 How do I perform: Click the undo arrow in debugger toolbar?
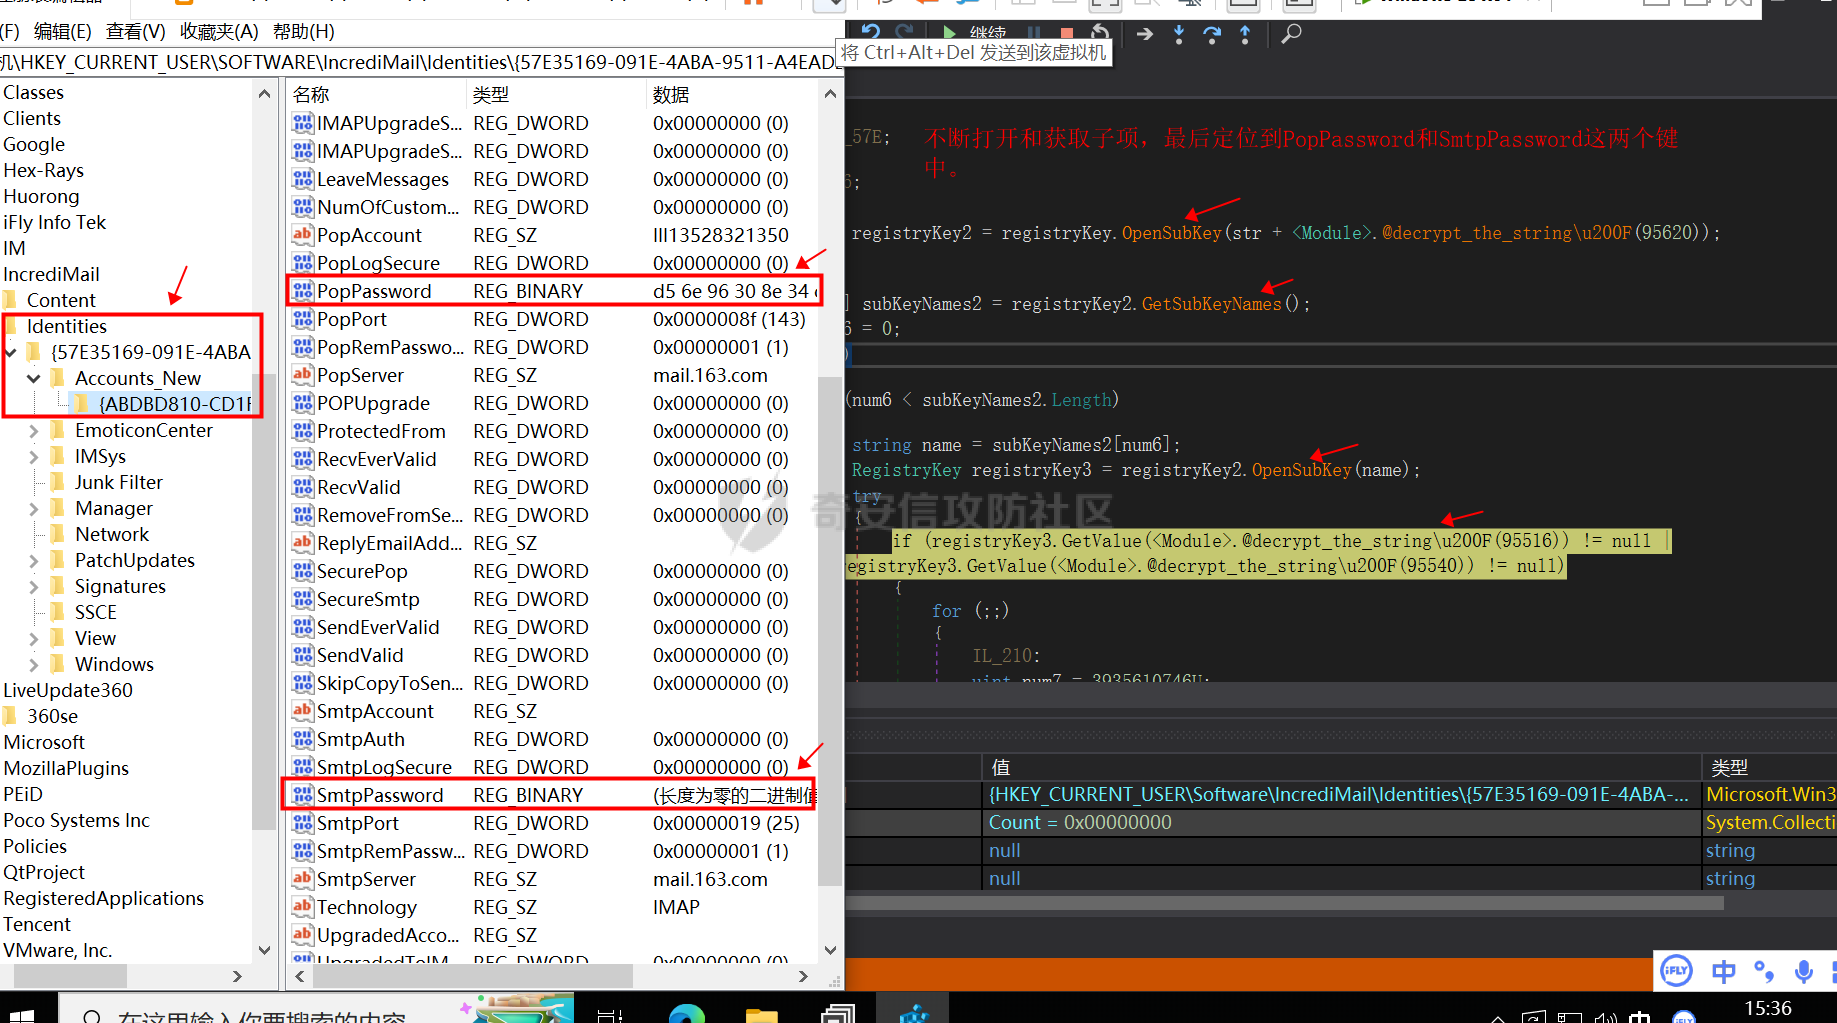pos(871,32)
